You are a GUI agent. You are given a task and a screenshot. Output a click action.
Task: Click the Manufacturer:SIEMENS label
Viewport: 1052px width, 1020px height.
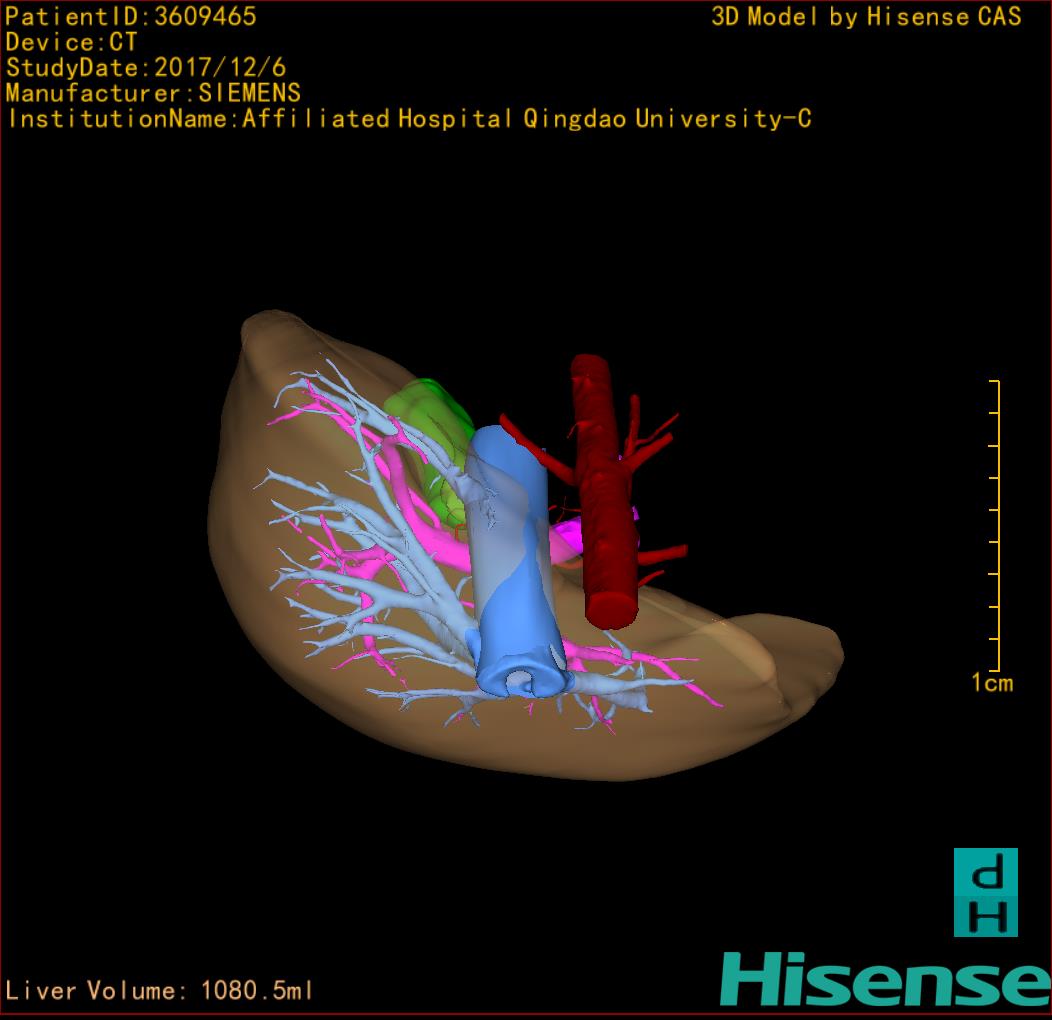point(153,94)
